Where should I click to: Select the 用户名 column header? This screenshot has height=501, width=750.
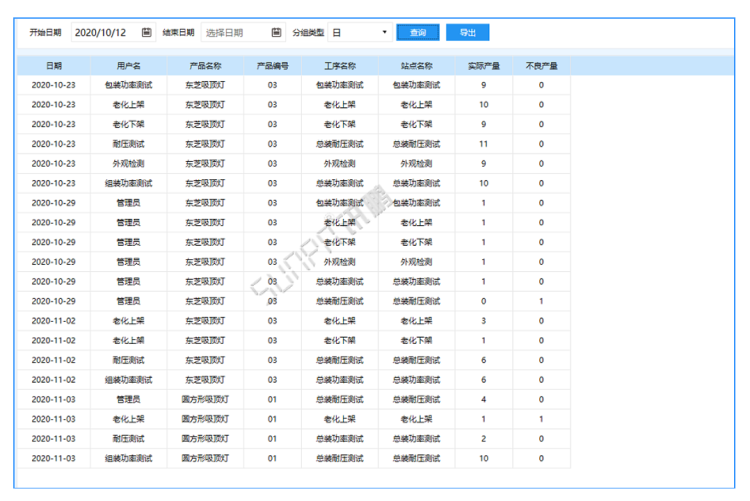click(128, 65)
